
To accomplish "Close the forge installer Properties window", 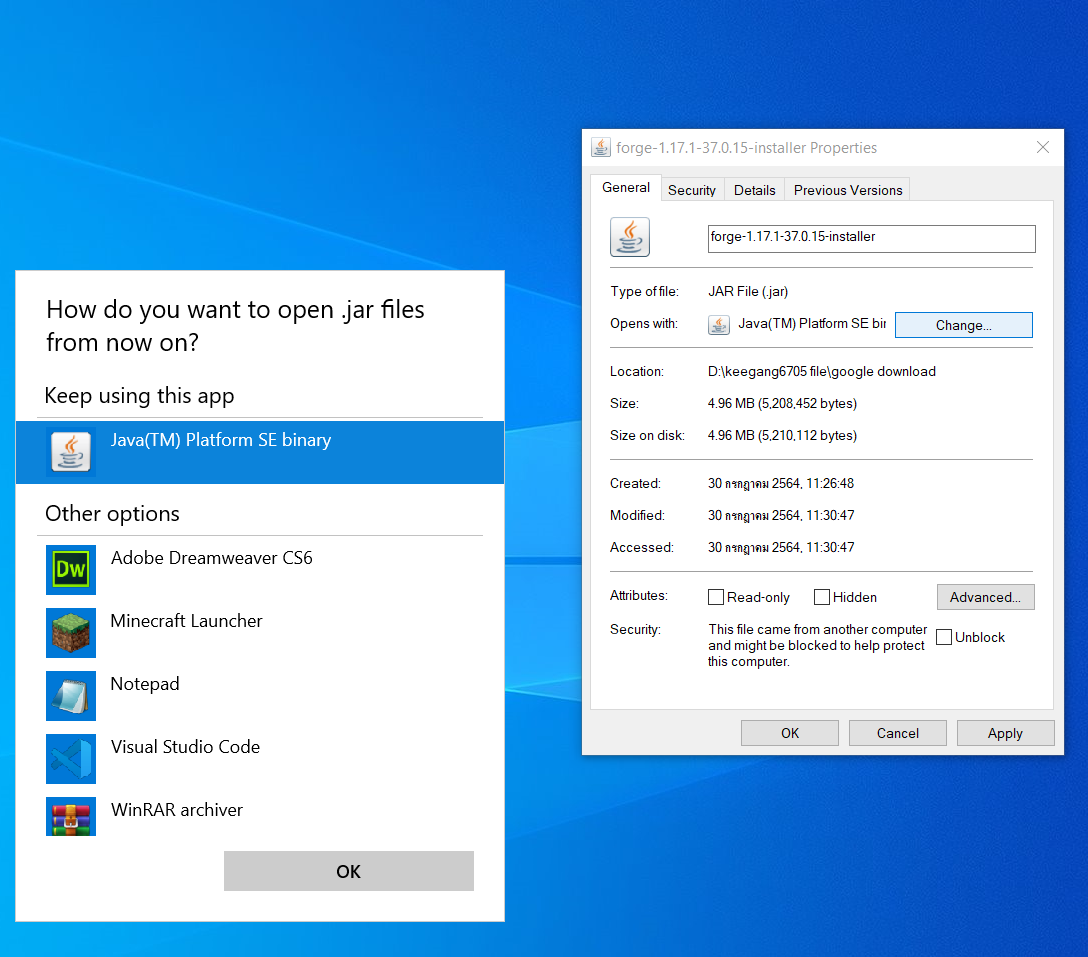I will [1042, 147].
